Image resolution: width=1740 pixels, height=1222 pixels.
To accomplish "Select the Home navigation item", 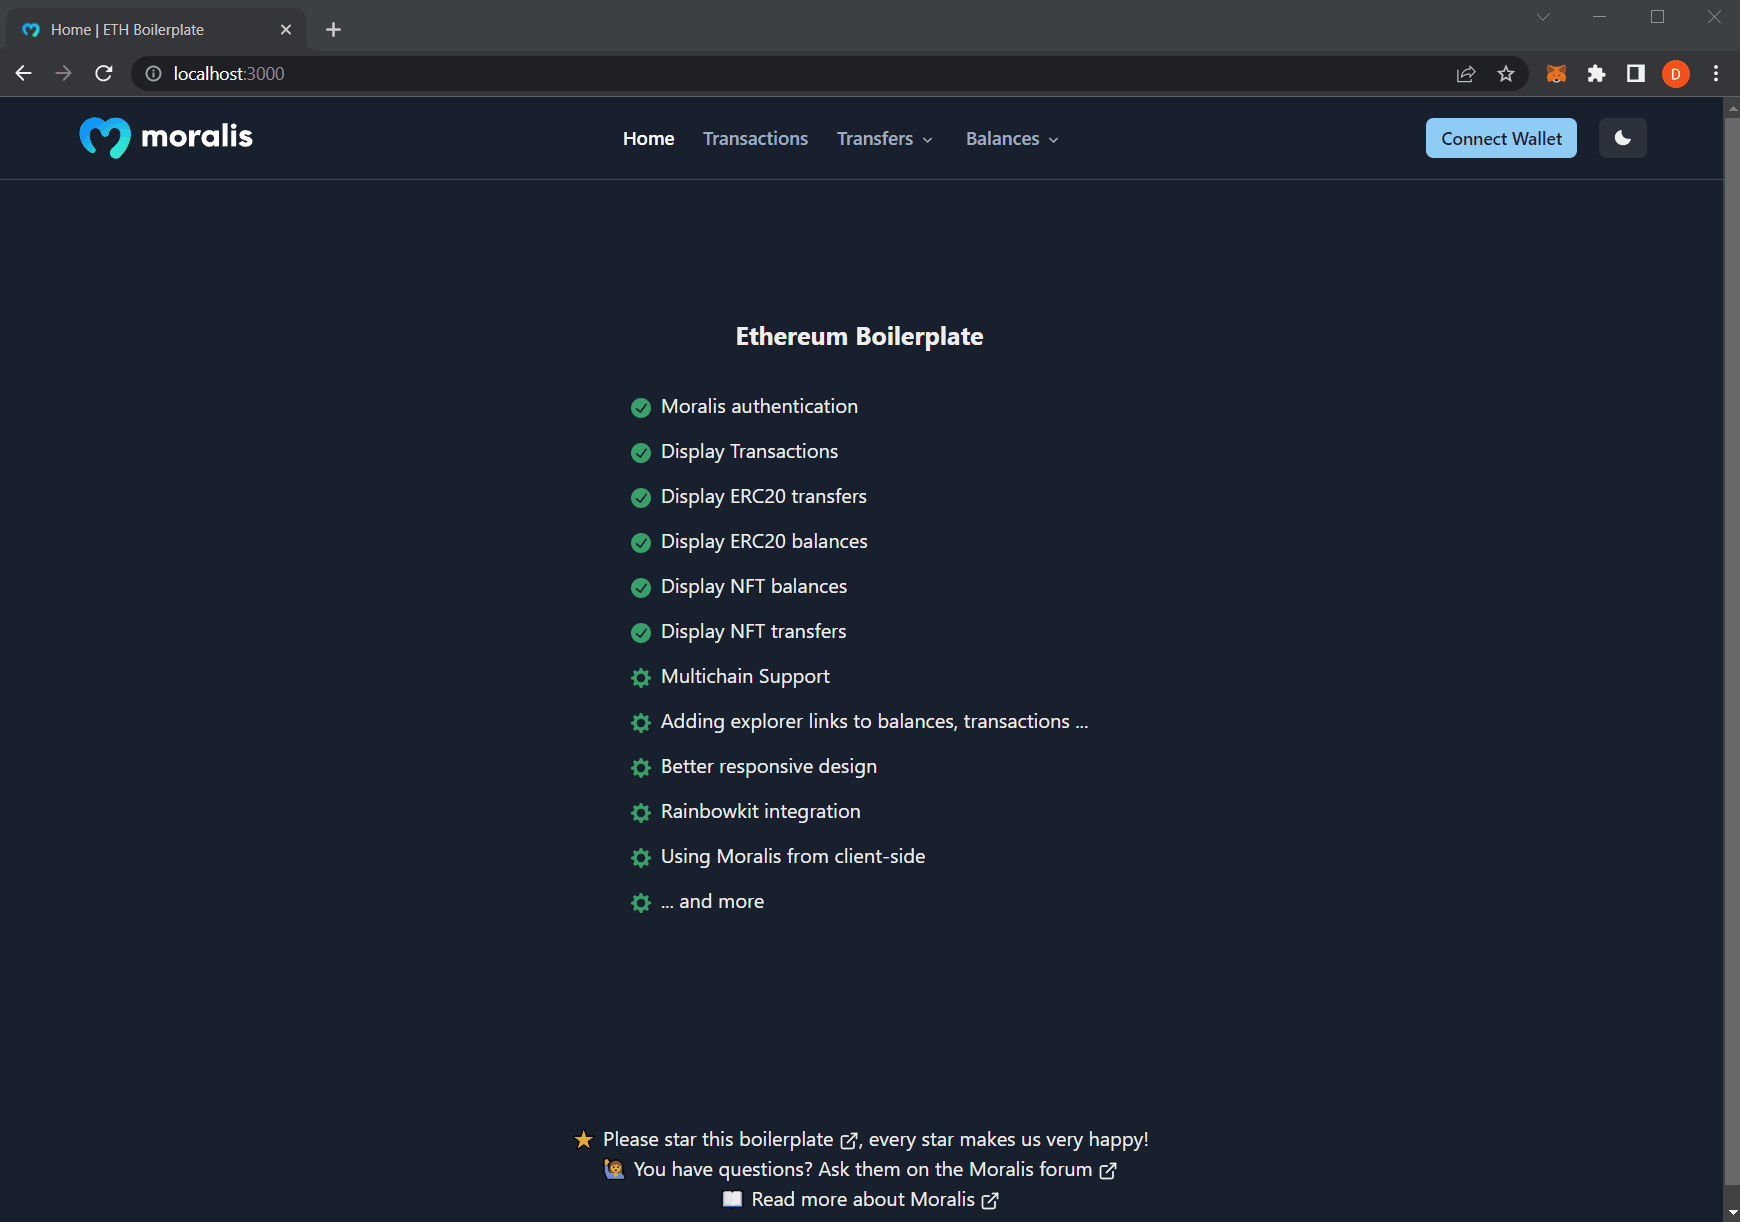I will coord(648,138).
